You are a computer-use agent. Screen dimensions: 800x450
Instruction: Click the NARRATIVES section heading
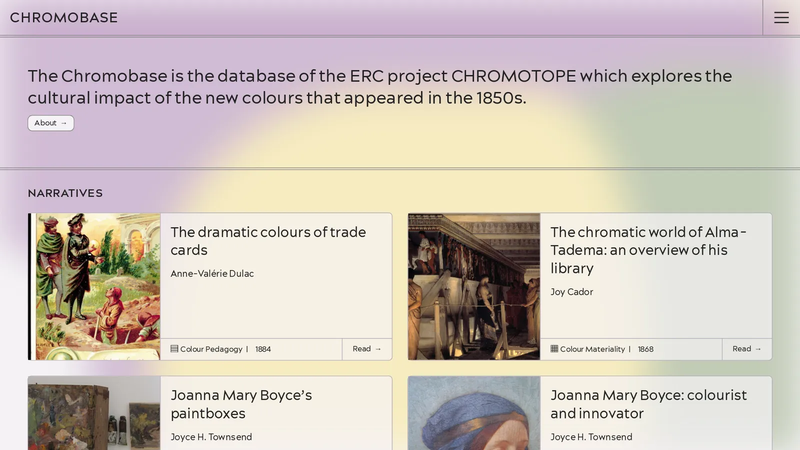65,193
